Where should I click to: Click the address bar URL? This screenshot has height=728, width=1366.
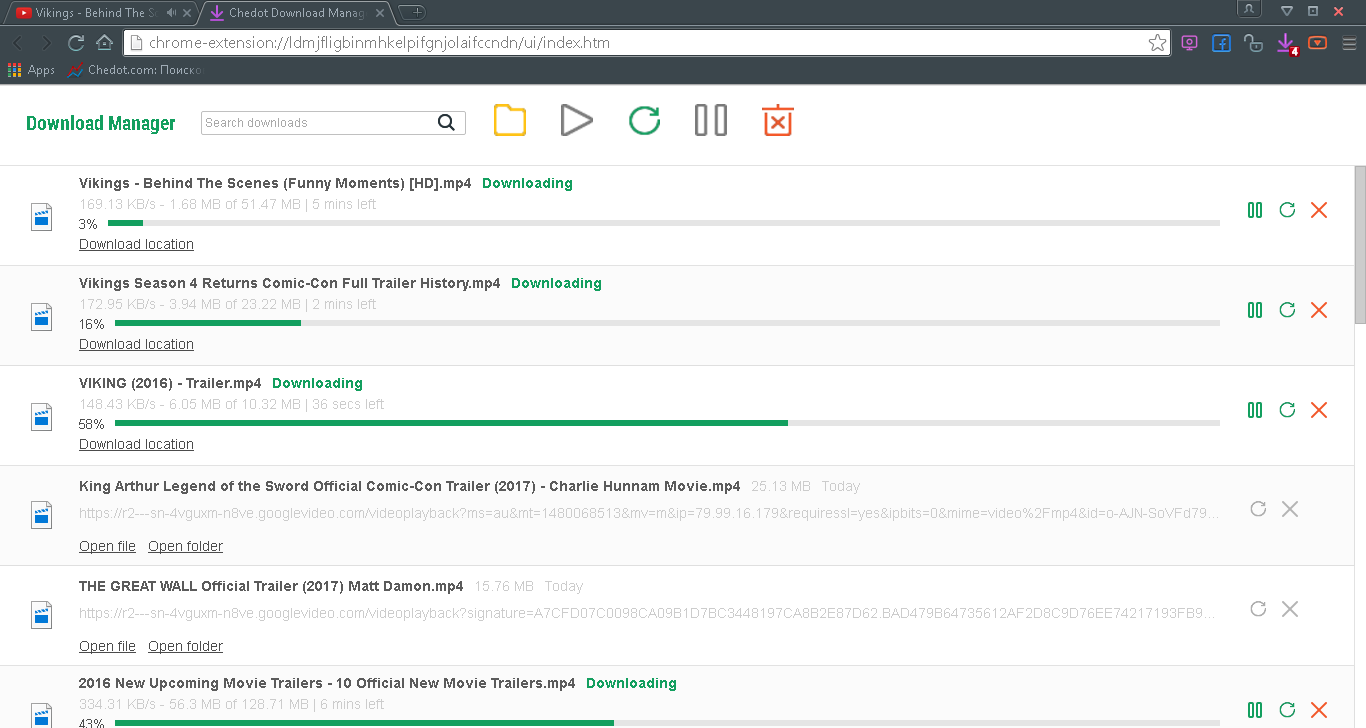click(379, 43)
